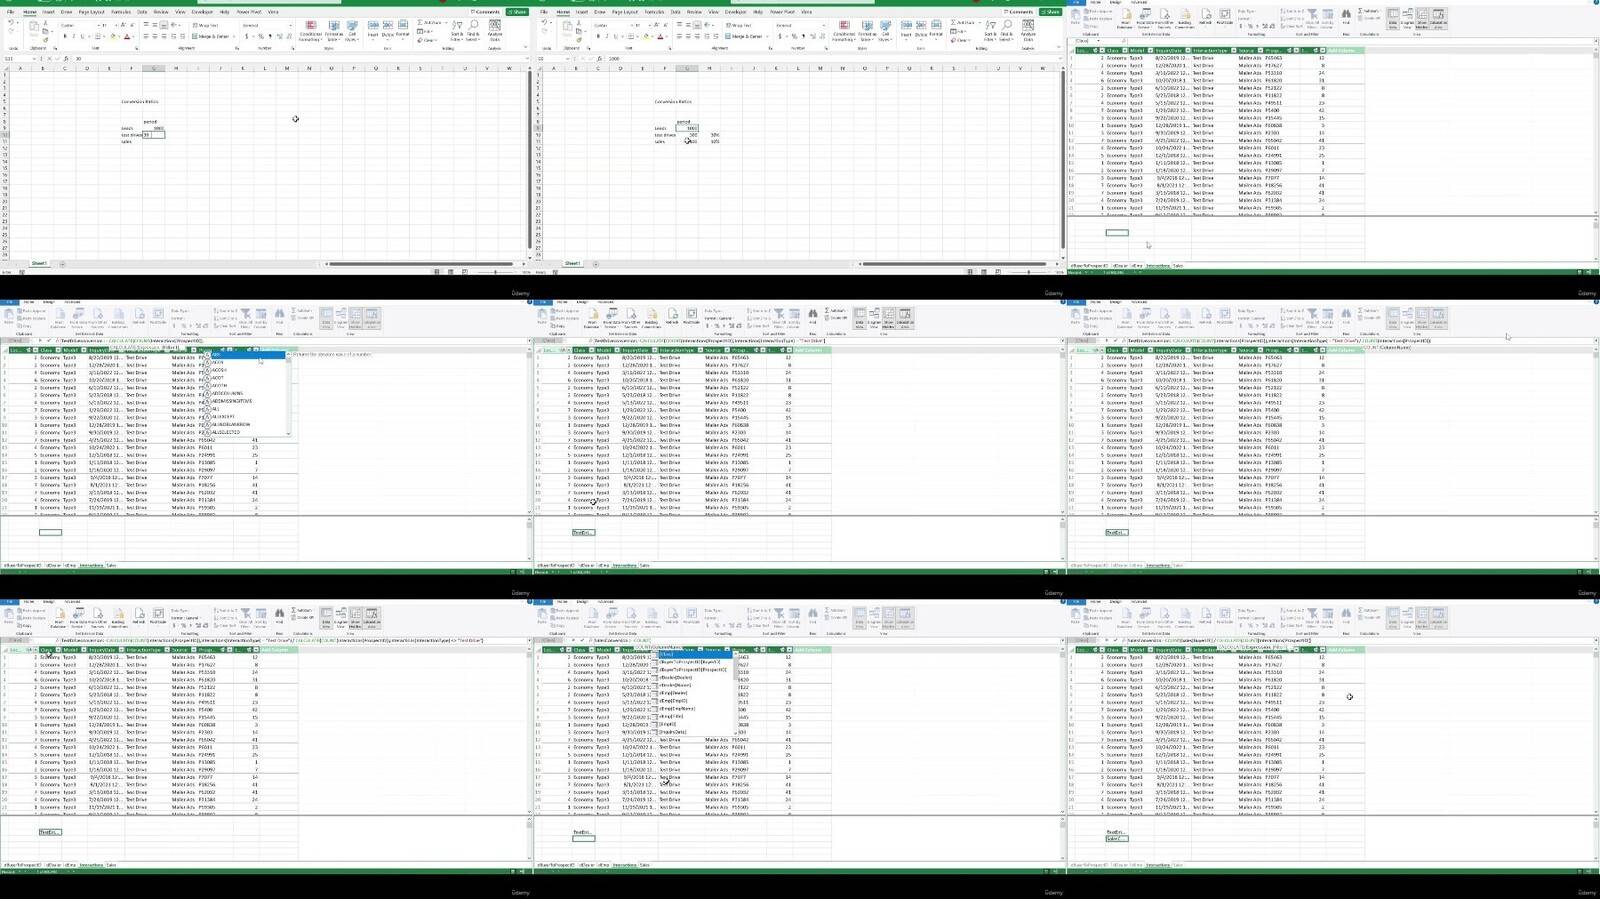Switch to Diagram View in top-right Power Pivot frame

click(1408, 17)
